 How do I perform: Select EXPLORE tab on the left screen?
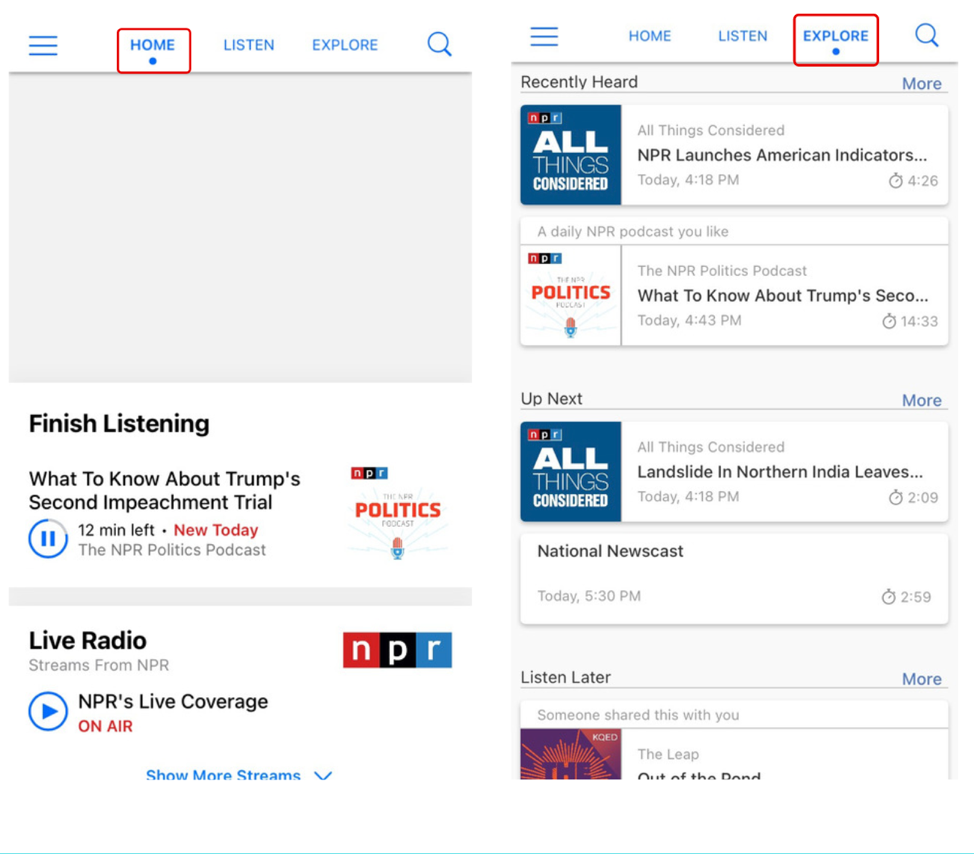(x=345, y=45)
